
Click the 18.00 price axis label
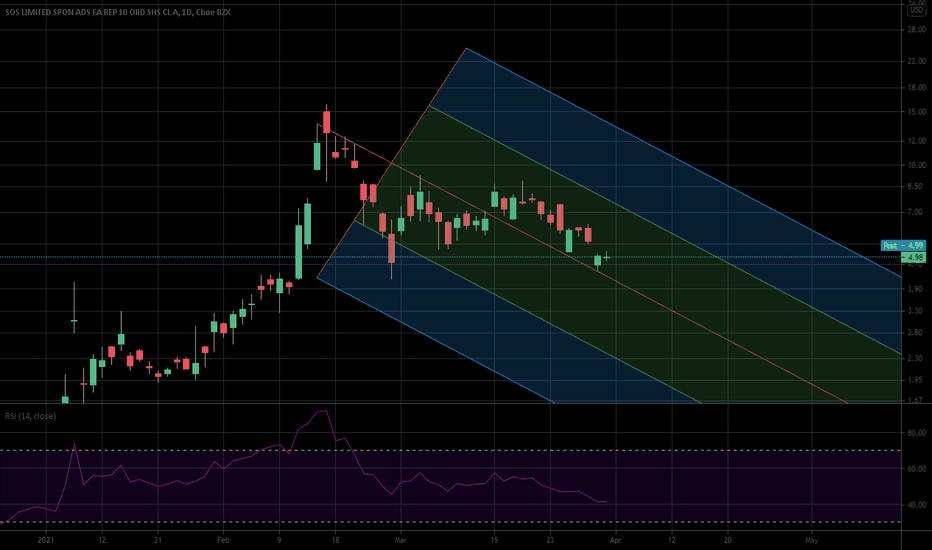pyautogui.click(x=917, y=87)
